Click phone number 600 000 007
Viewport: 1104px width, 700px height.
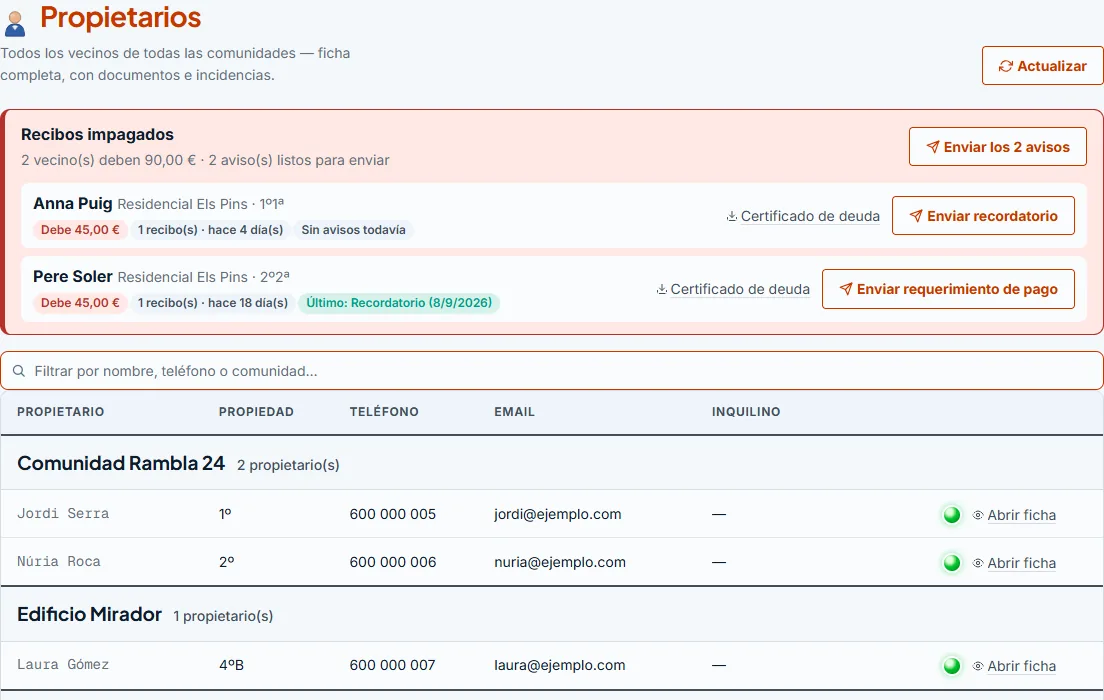(393, 665)
